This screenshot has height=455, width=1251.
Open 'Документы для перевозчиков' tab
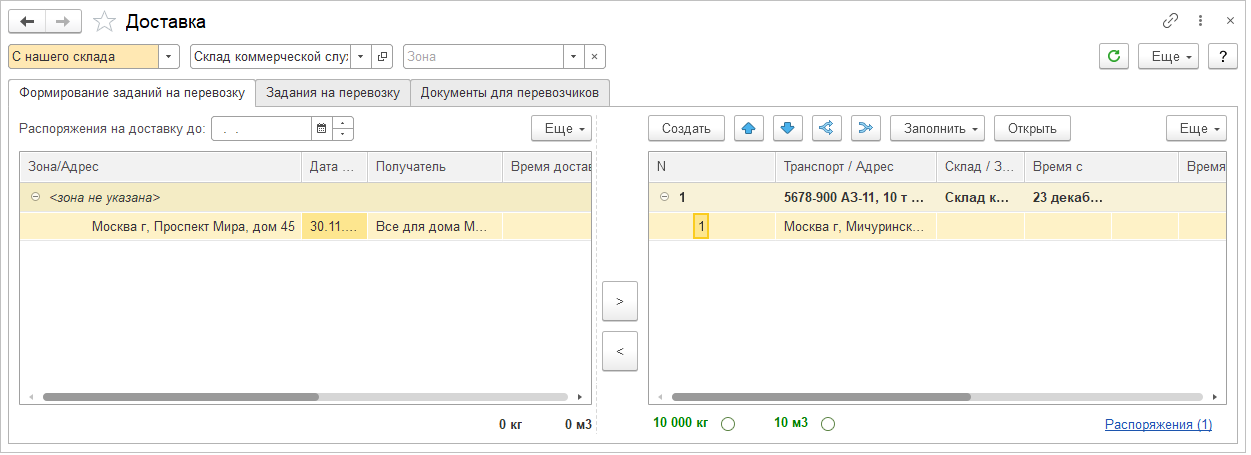pos(509,93)
